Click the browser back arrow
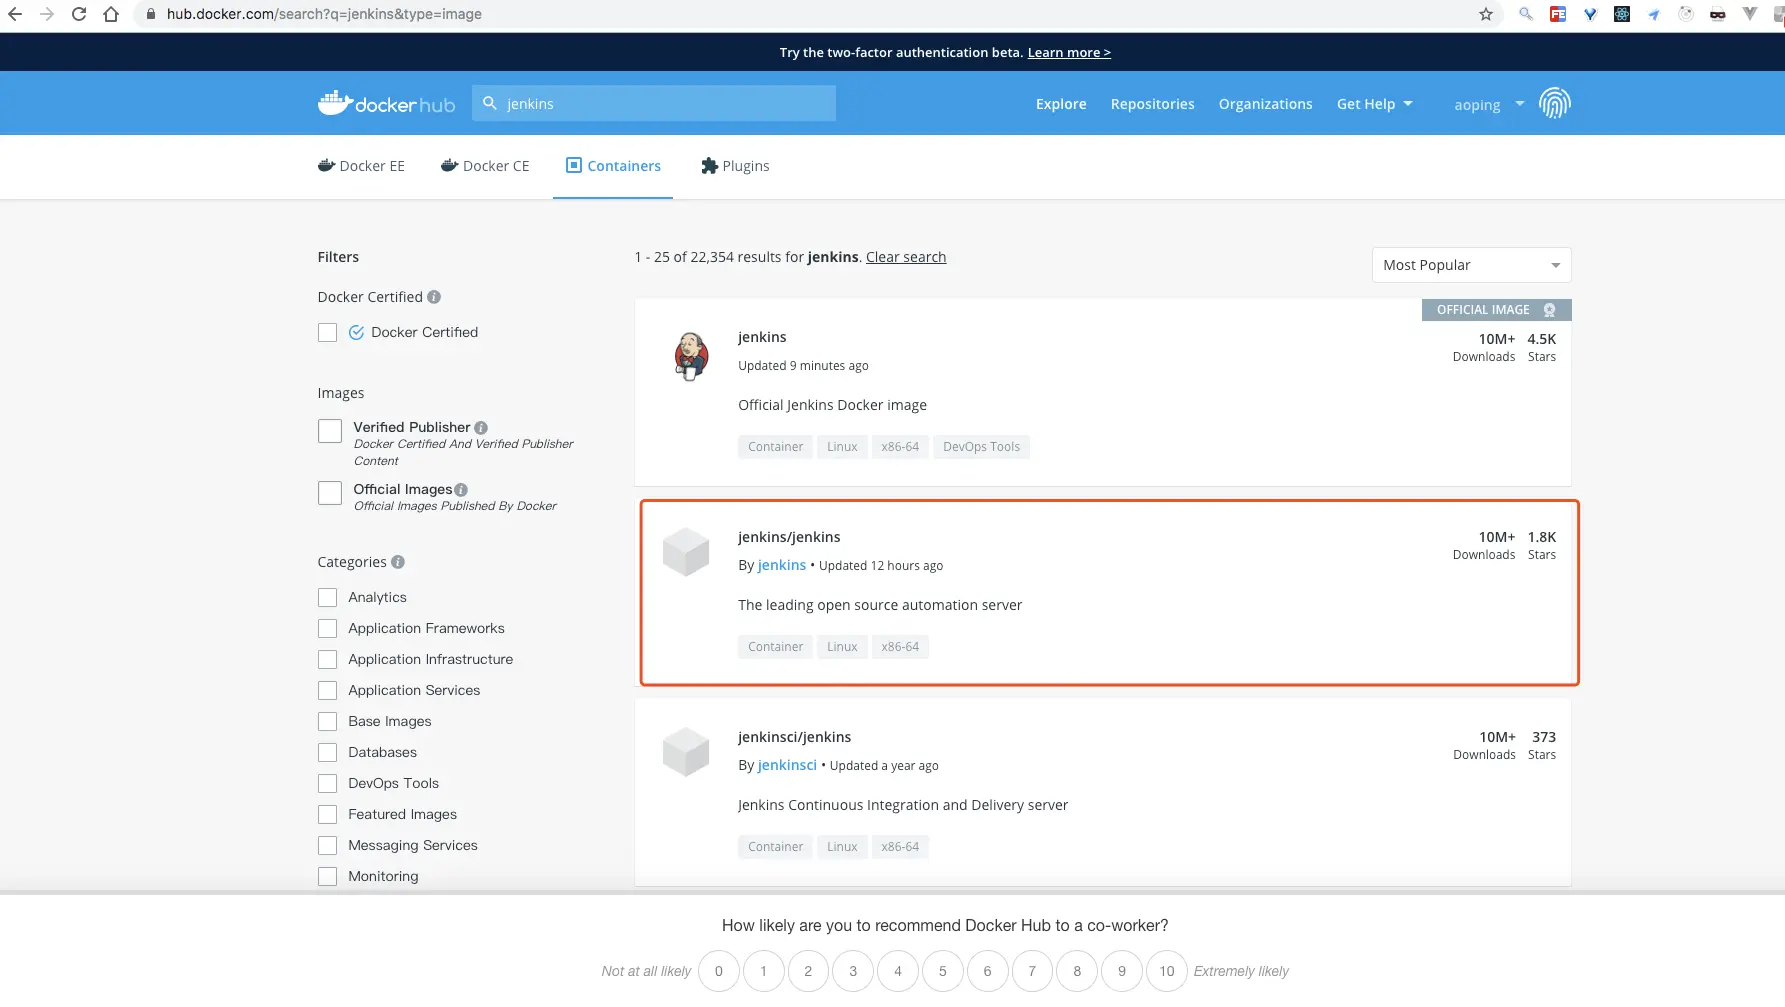1785x1007 pixels. [15, 14]
